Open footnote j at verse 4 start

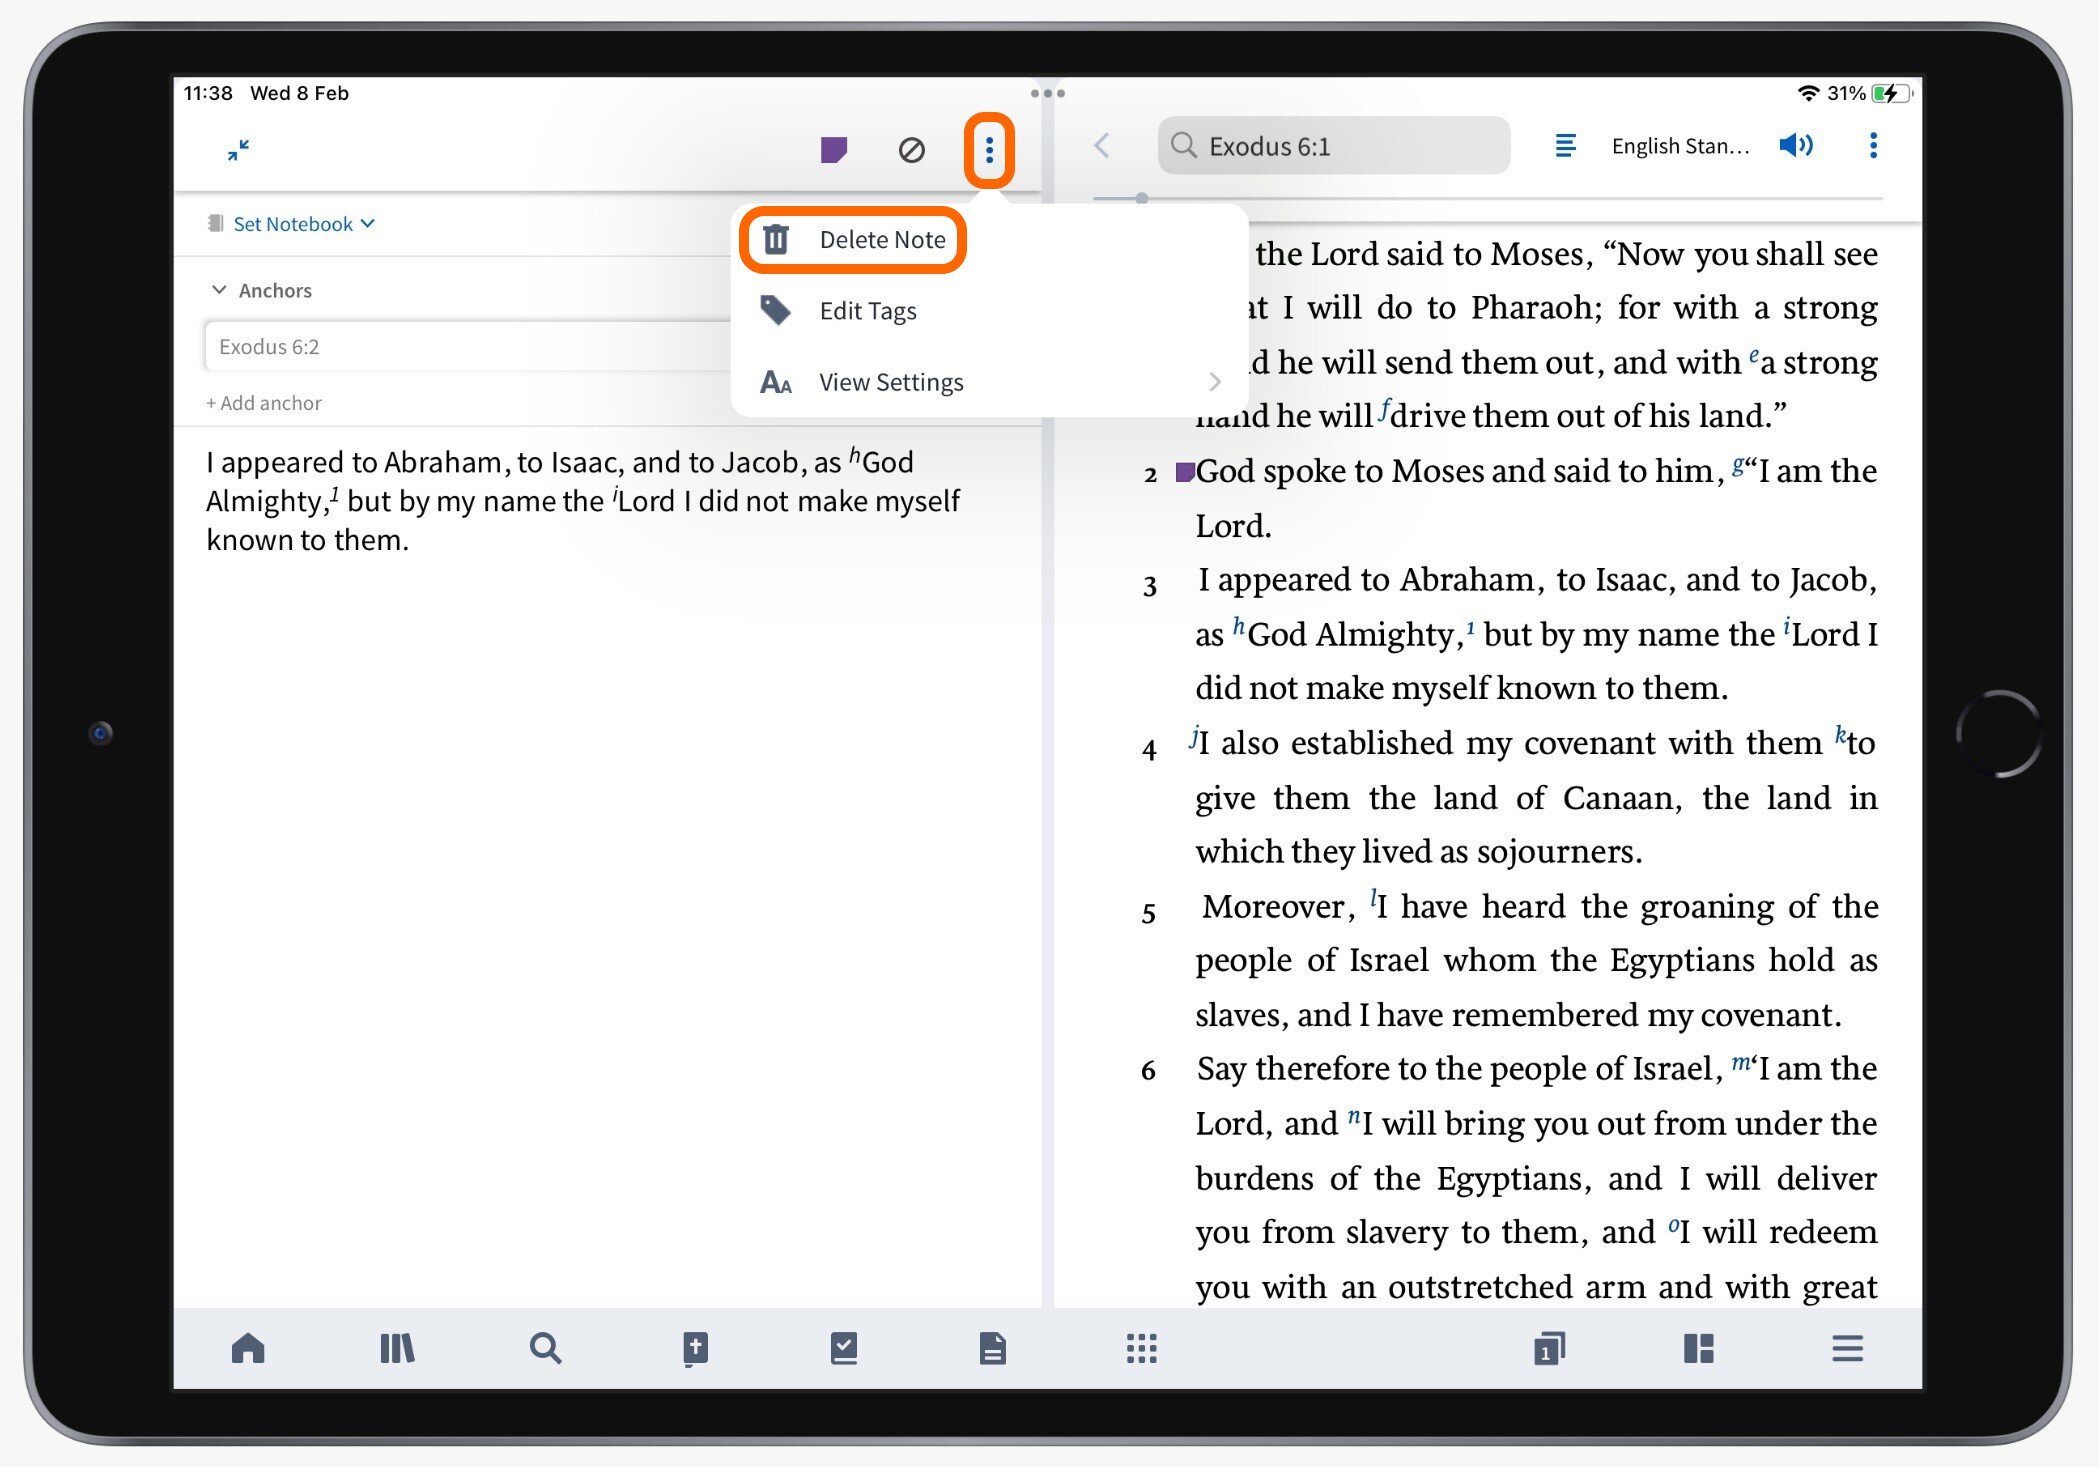pos(1194,736)
